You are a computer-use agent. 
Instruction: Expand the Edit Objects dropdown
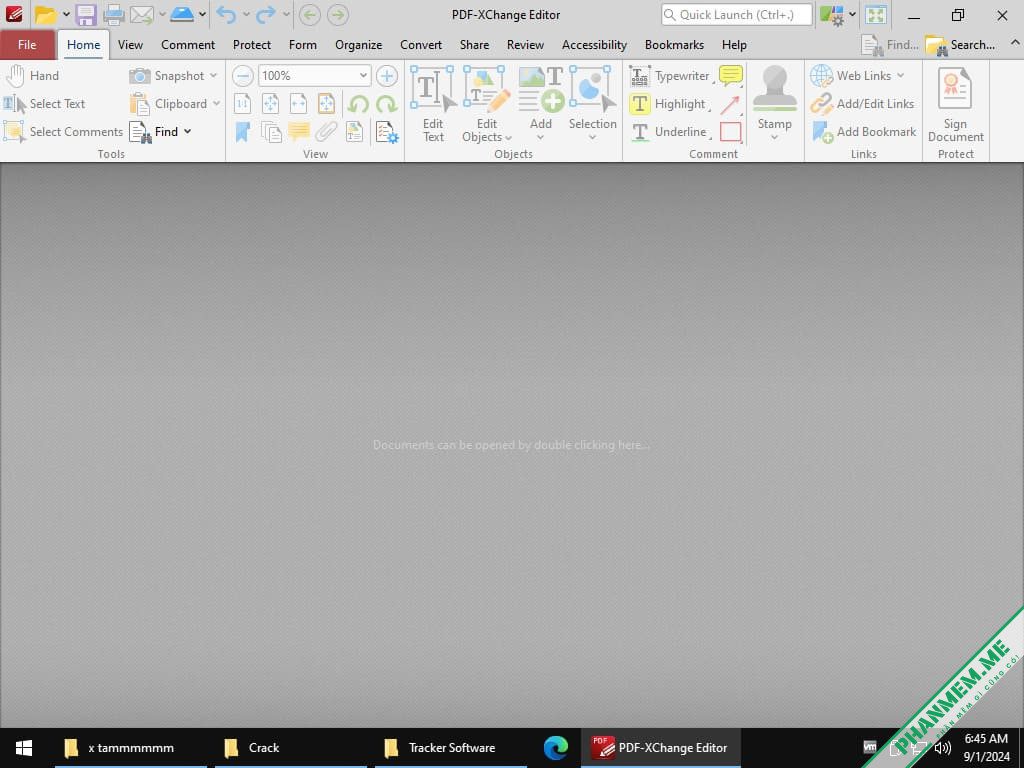coord(508,138)
